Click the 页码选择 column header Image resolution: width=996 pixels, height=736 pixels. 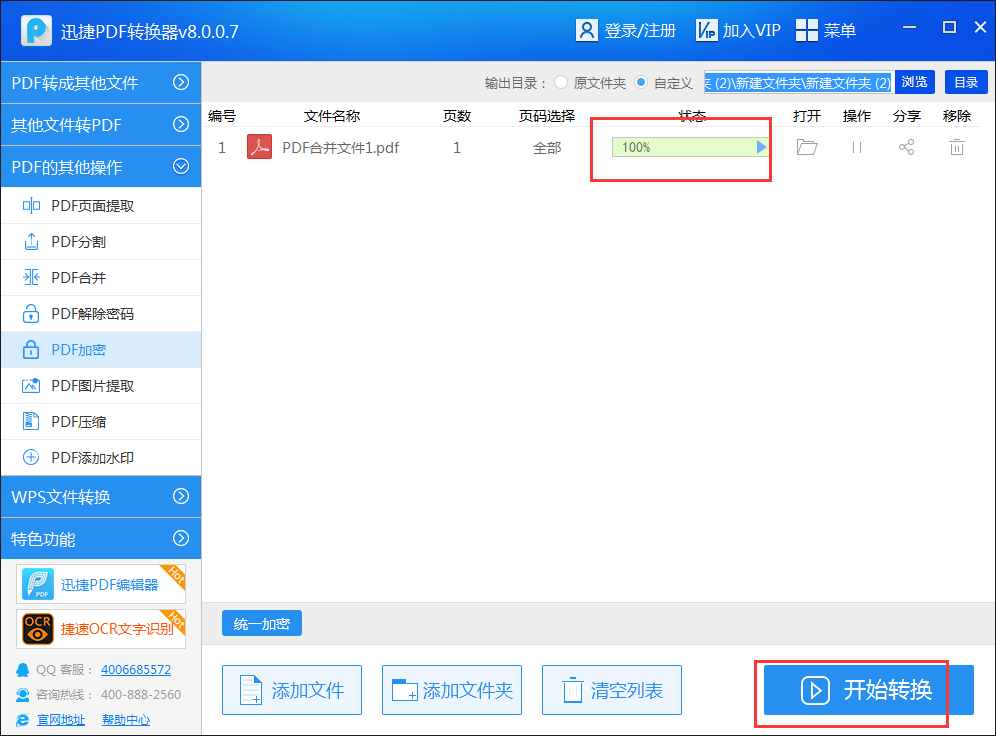click(547, 116)
